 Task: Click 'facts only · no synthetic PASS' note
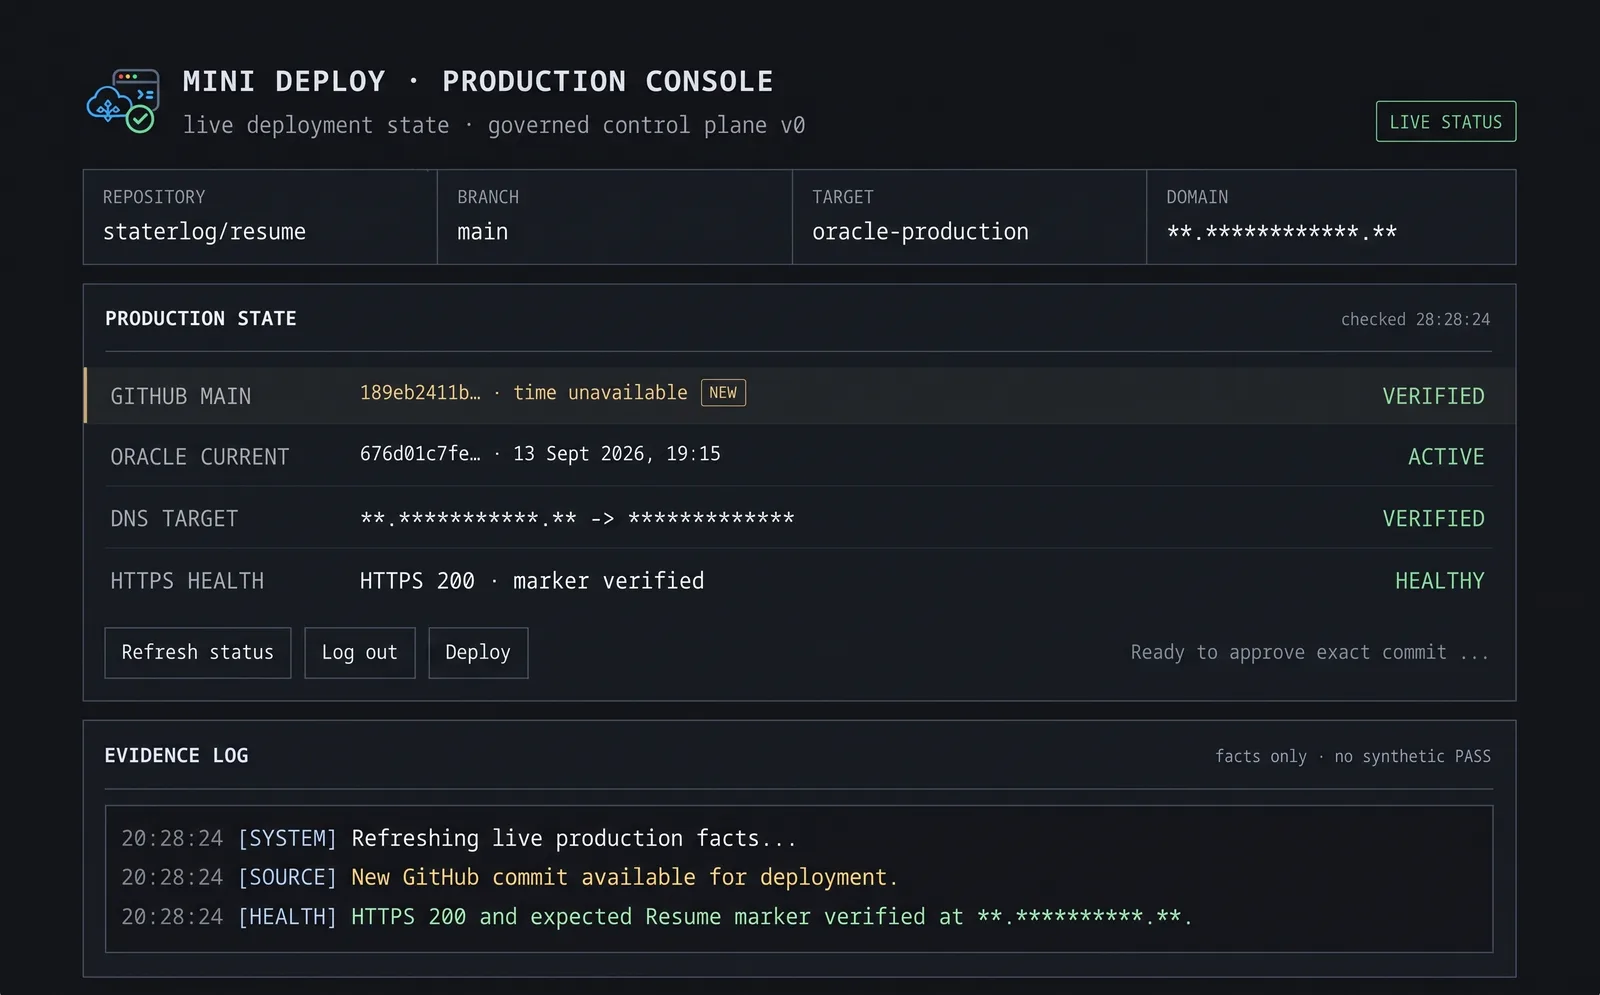(x=1353, y=757)
